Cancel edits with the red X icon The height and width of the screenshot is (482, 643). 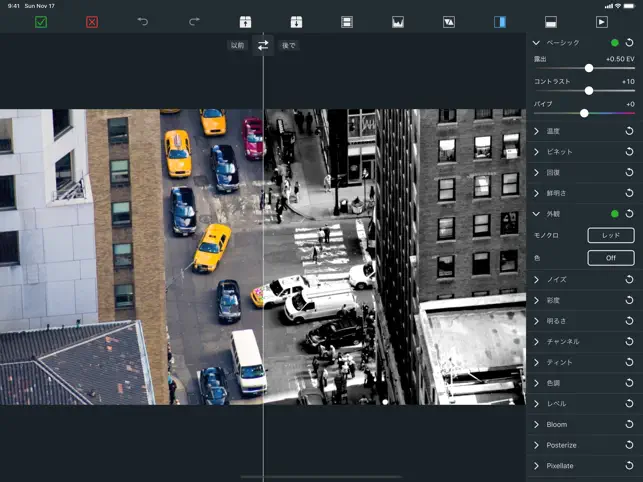[x=92, y=21]
